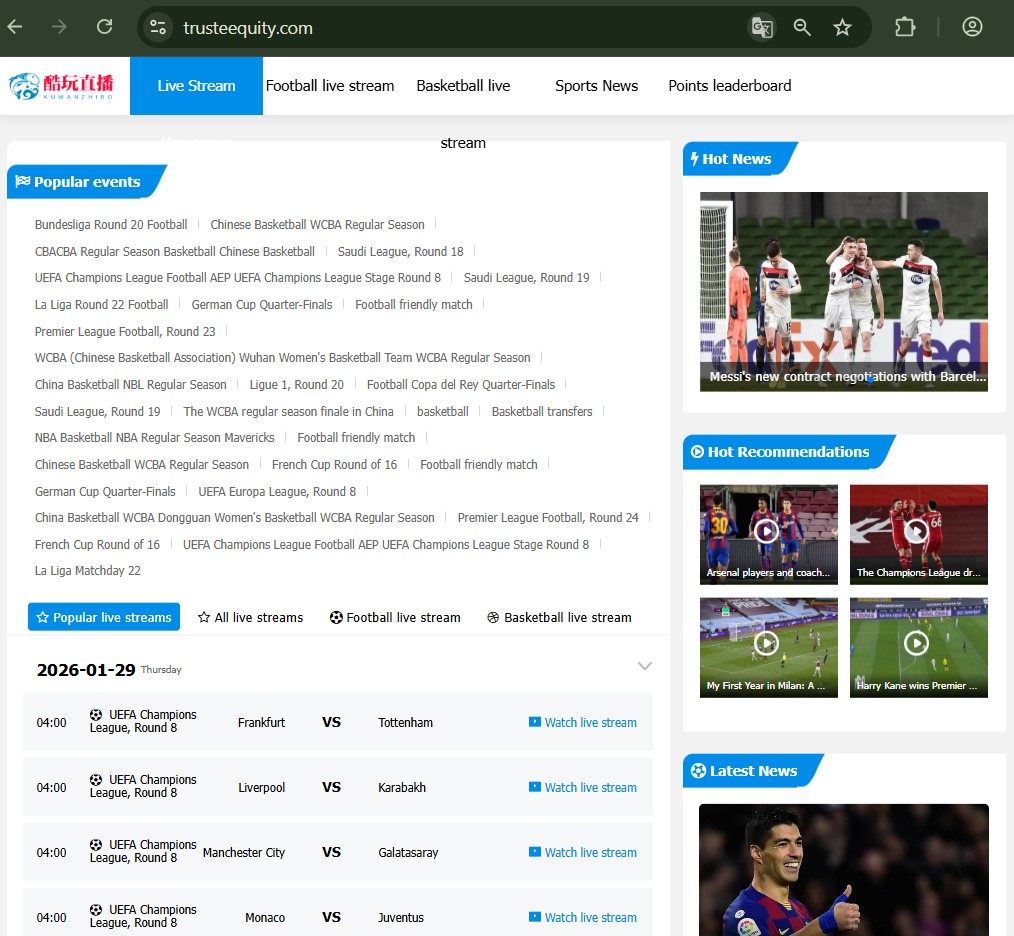The width and height of the screenshot is (1014, 936).
Task: Click the carousel dot on Hot News image
Action: [x=870, y=379]
